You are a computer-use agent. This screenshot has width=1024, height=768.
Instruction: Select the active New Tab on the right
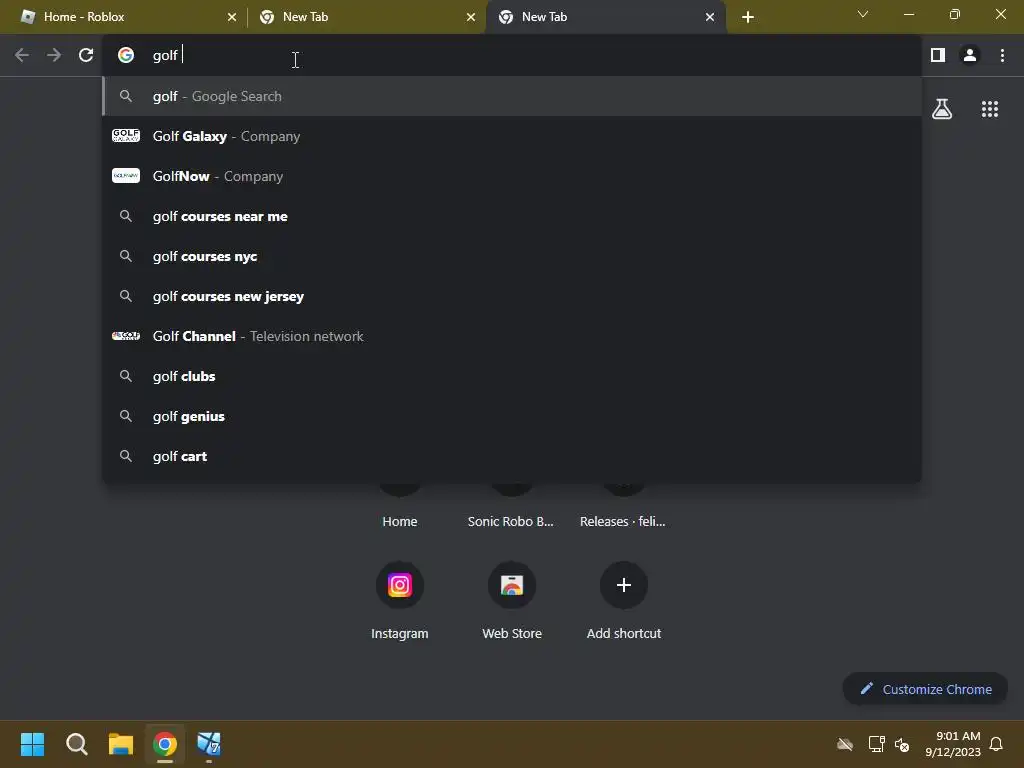[605, 17]
